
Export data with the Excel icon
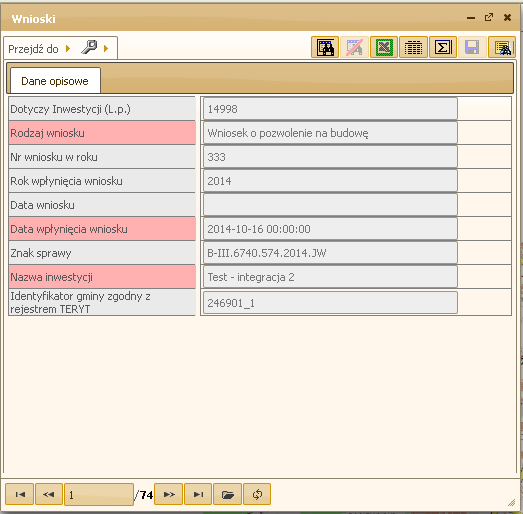click(x=384, y=47)
